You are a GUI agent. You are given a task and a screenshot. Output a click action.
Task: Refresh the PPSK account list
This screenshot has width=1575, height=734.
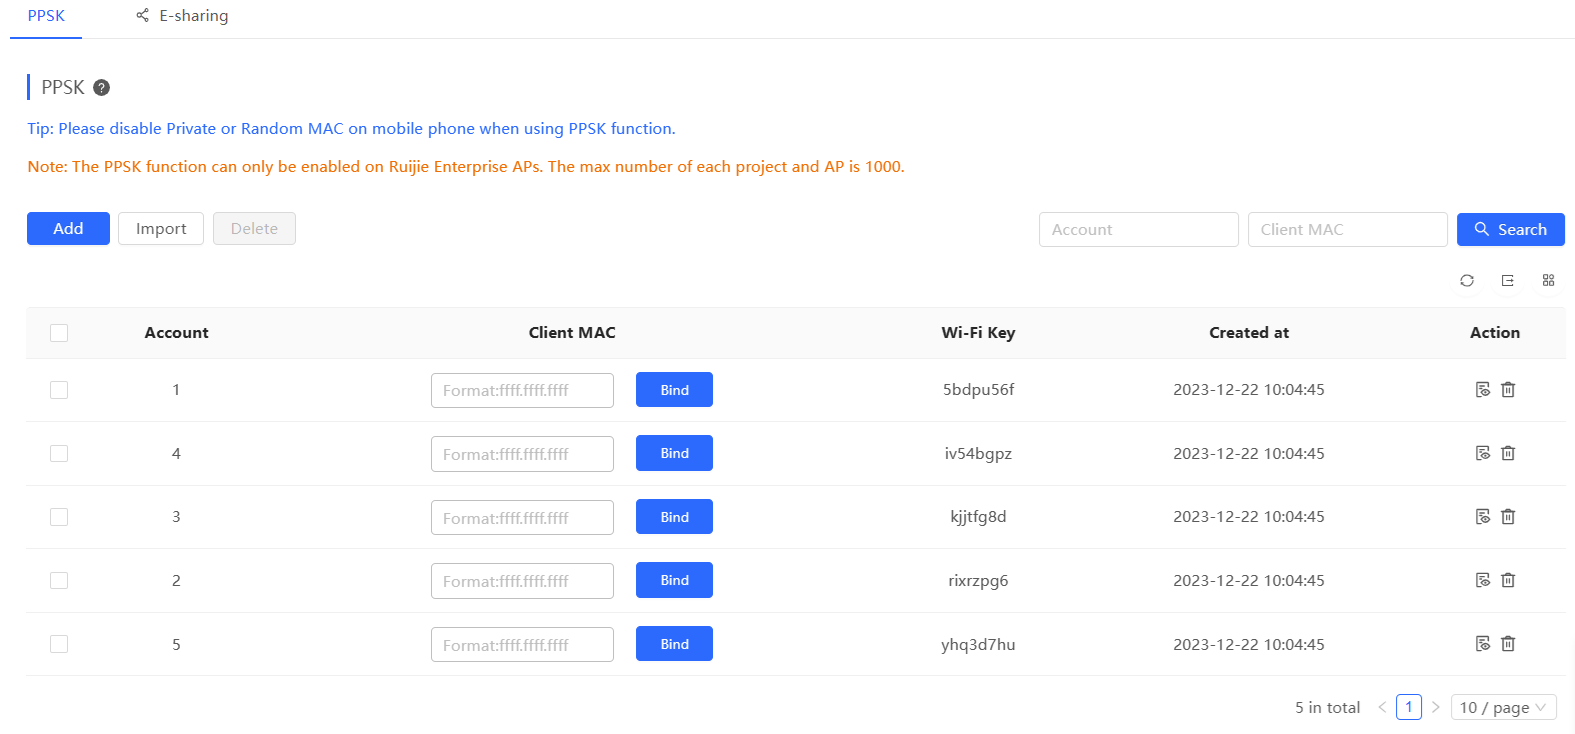coord(1467,281)
